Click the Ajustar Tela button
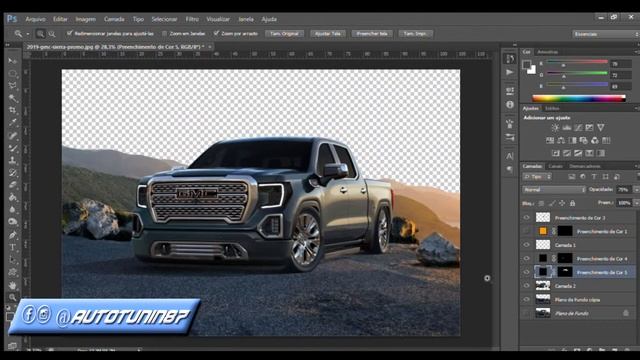The height and width of the screenshot is (360, 640). [x=328, y=34]
